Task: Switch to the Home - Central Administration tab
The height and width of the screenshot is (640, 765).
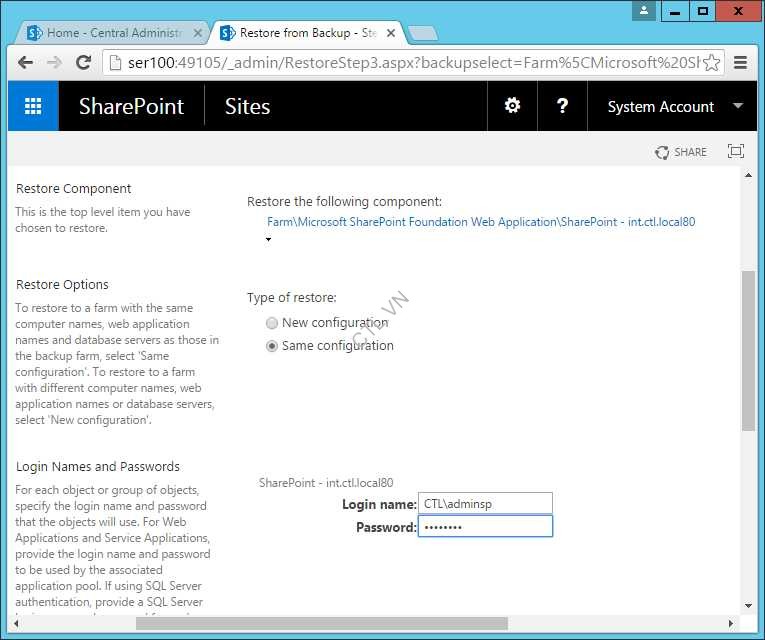Action: tap(110, 33)
